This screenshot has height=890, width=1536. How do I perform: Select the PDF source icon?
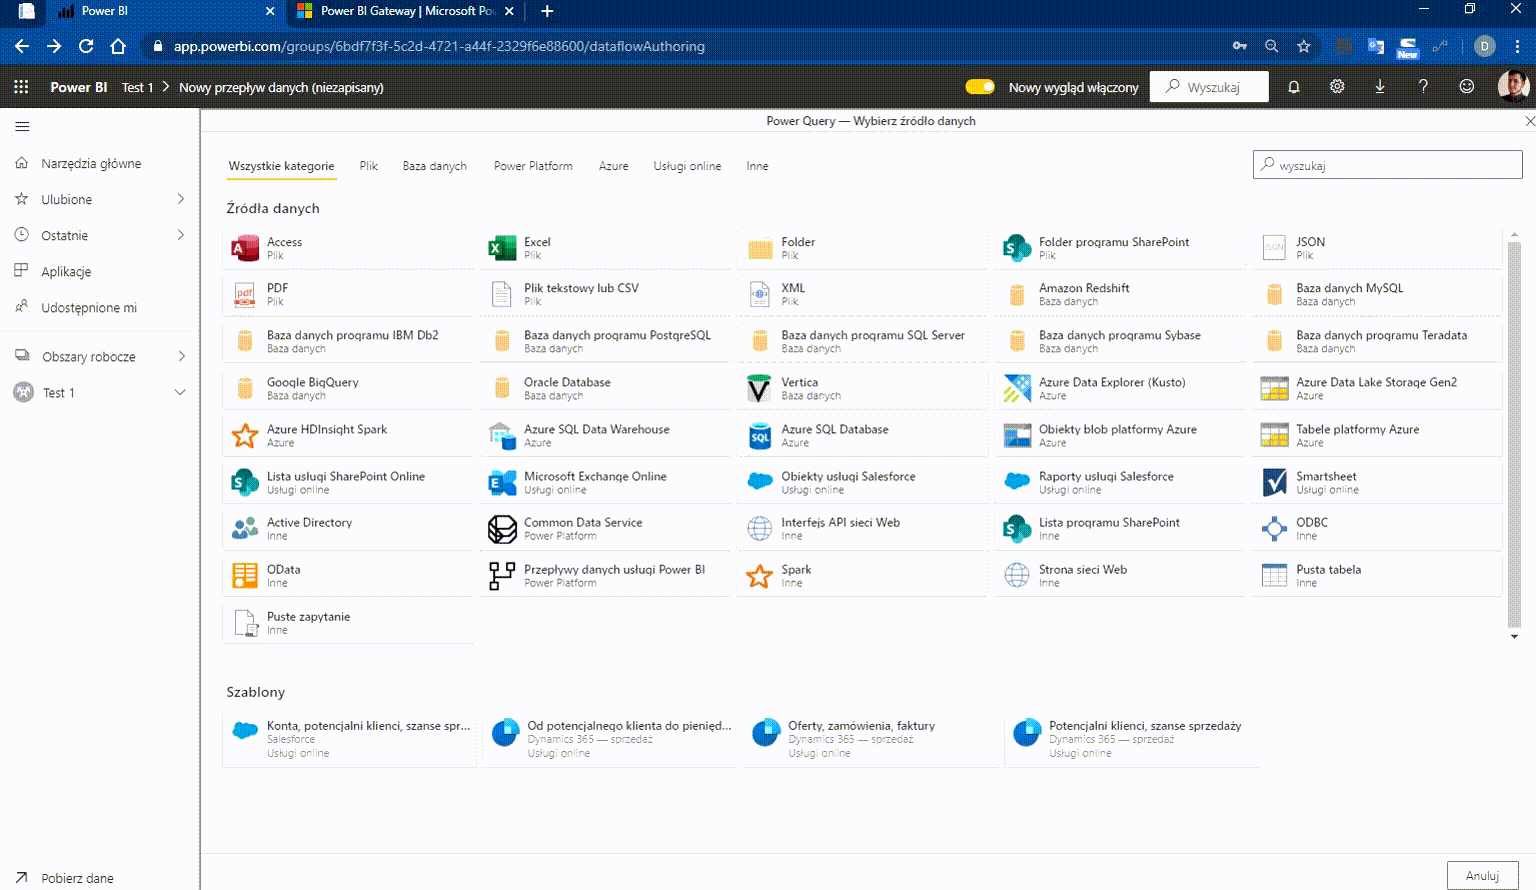(245, 294)
